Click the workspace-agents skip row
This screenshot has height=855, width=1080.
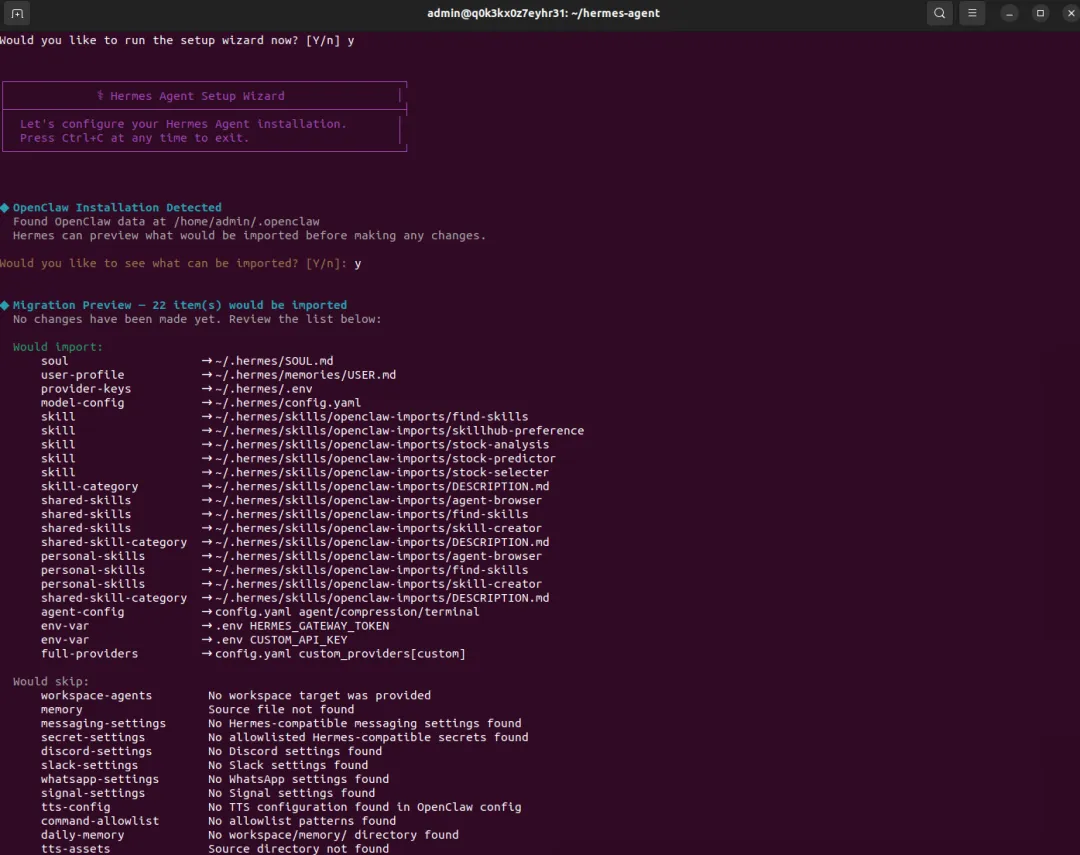(236, 696)
